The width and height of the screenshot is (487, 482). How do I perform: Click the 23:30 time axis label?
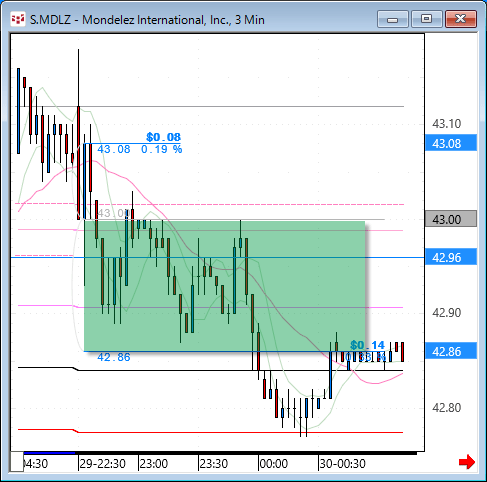click(213, 464)
